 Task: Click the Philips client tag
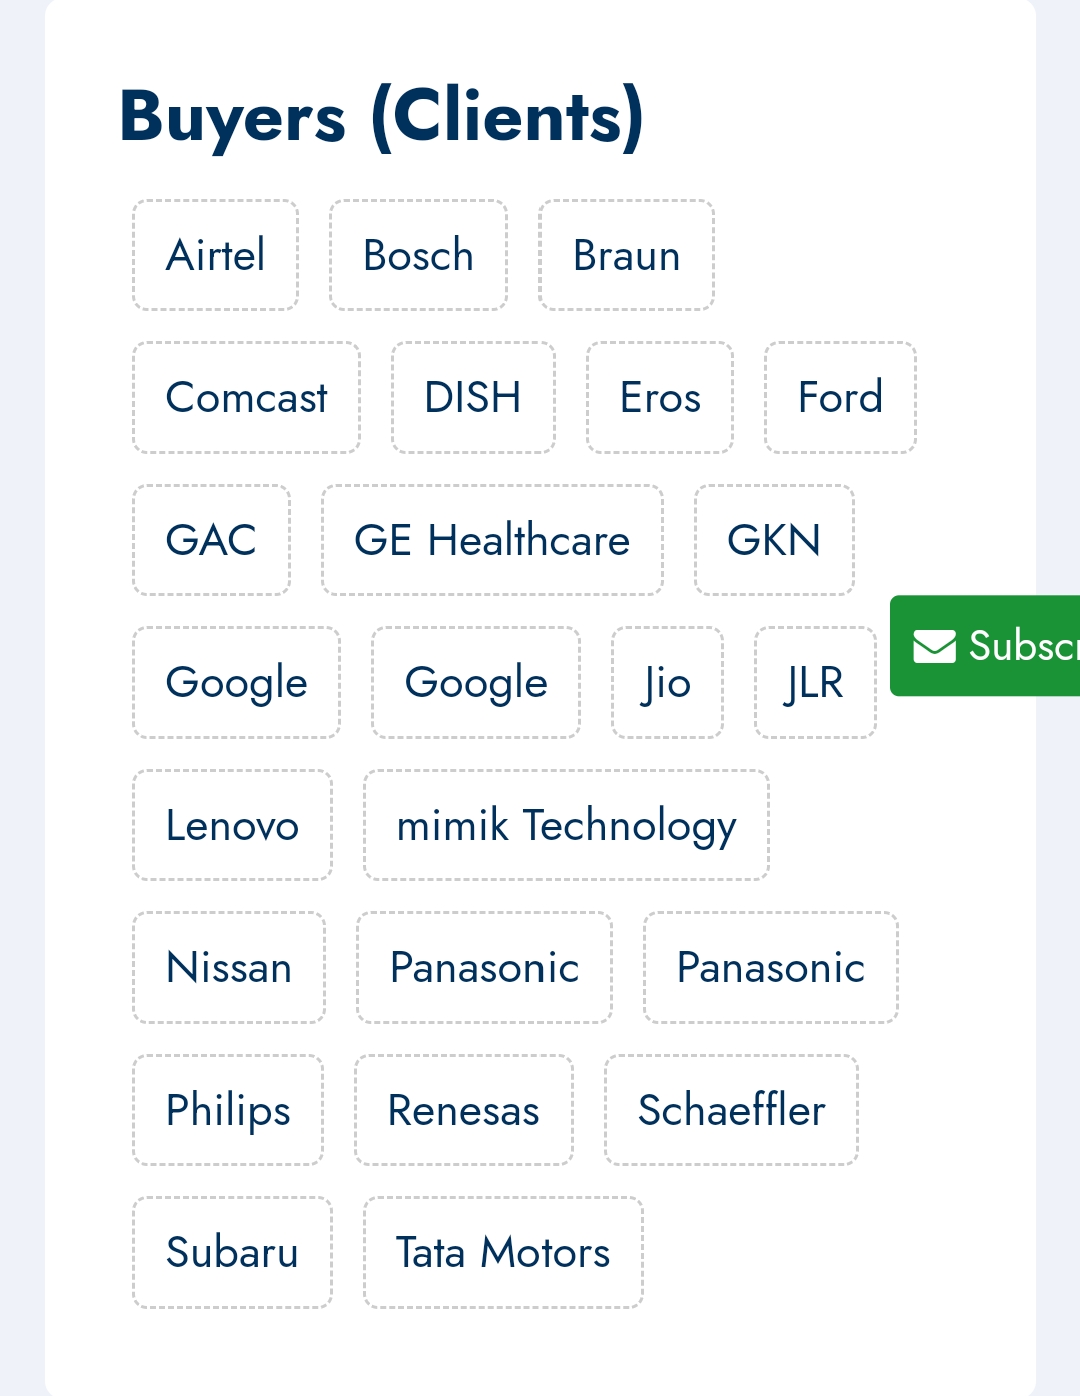point(228,1110)
